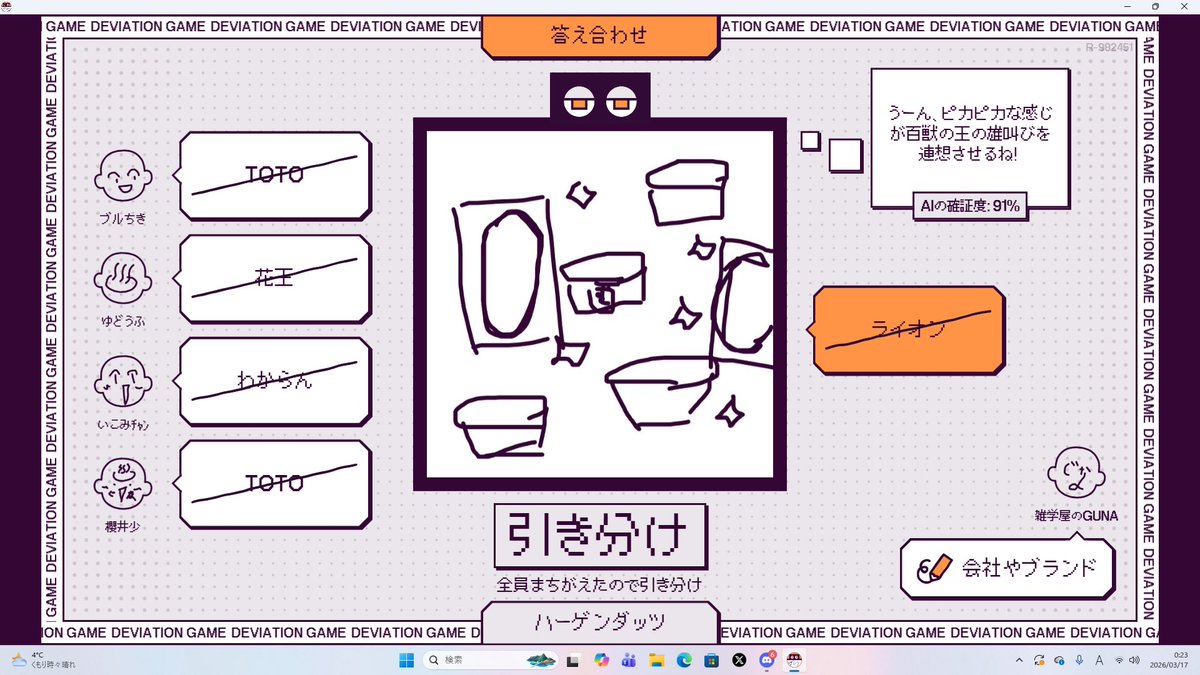Viewport: 1200px width, 675px height.
Task: Open Task View in the taskbar
Action: tap(573, 660)
